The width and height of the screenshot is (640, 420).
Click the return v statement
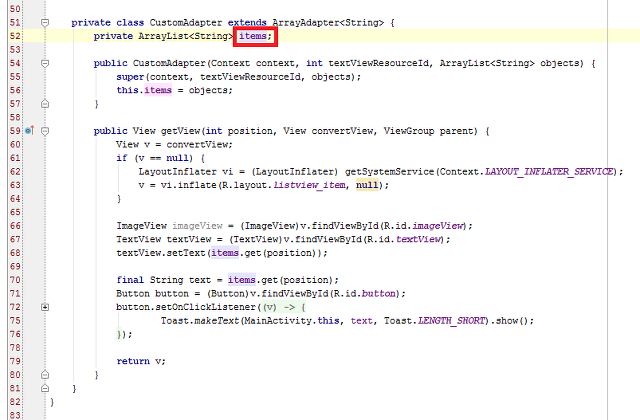141,361
